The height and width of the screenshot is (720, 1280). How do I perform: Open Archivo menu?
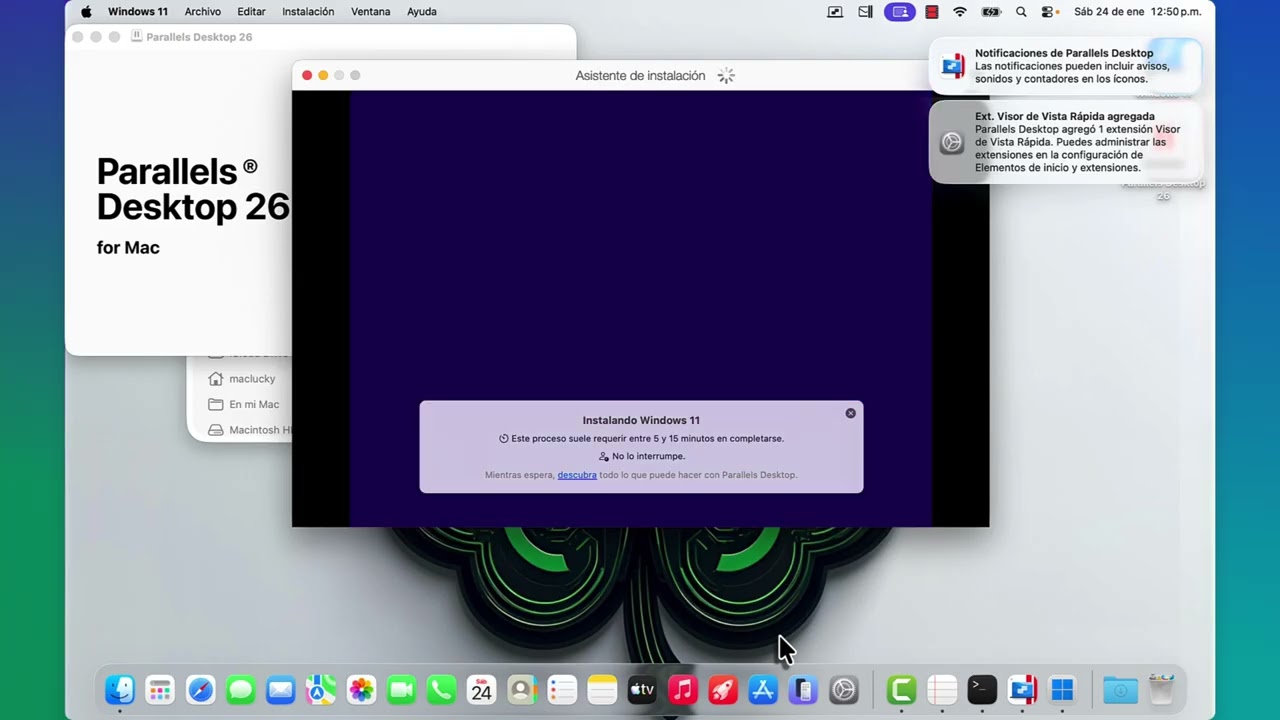203,12
